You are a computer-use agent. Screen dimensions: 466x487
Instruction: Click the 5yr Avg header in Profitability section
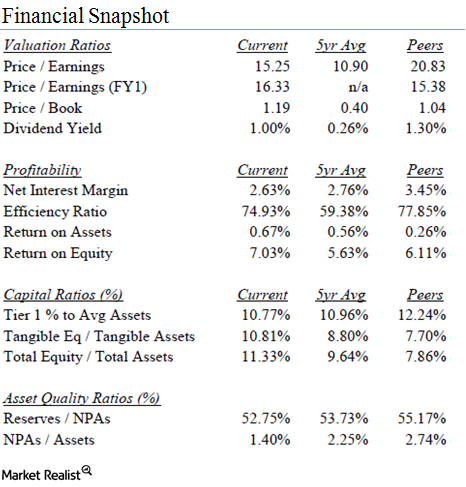pyautogui.click(x=341, y=170)
